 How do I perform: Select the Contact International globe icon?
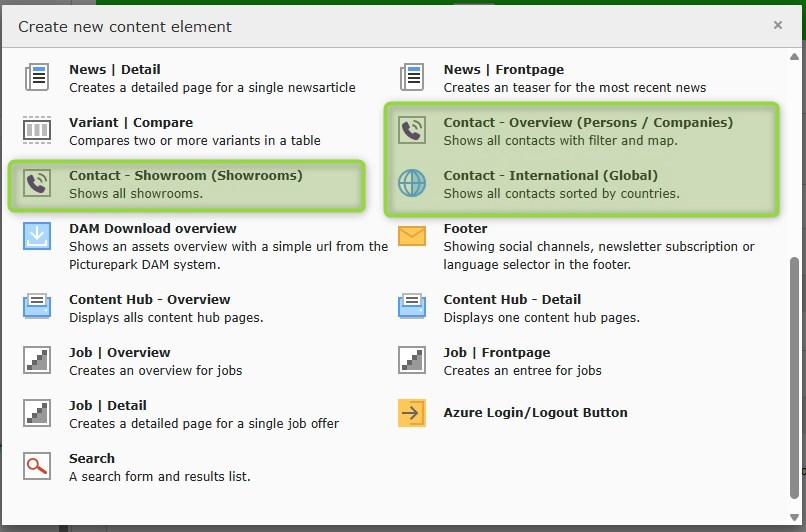tap(412, 183)
